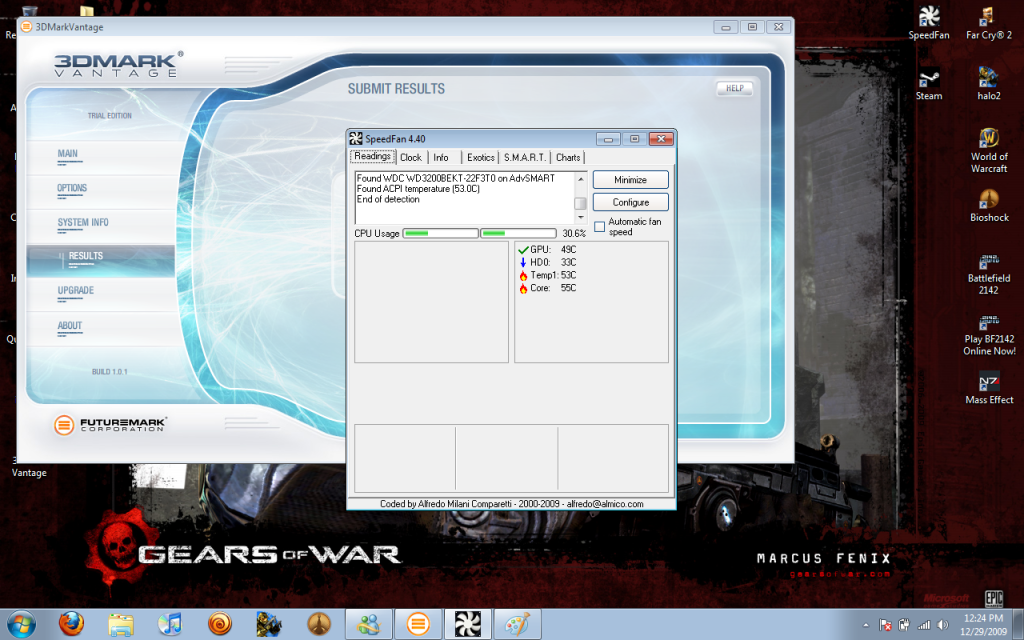Open the Exotics tab in SpeedFan
This screenshot has height=640, width=1024.
tap(481, 157)
